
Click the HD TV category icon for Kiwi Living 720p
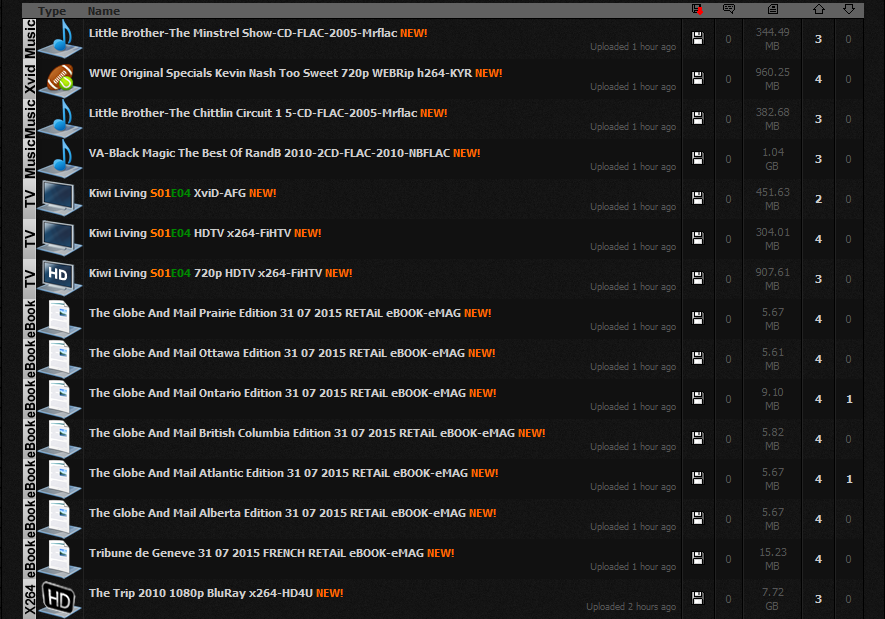click(x=60, y=278)
